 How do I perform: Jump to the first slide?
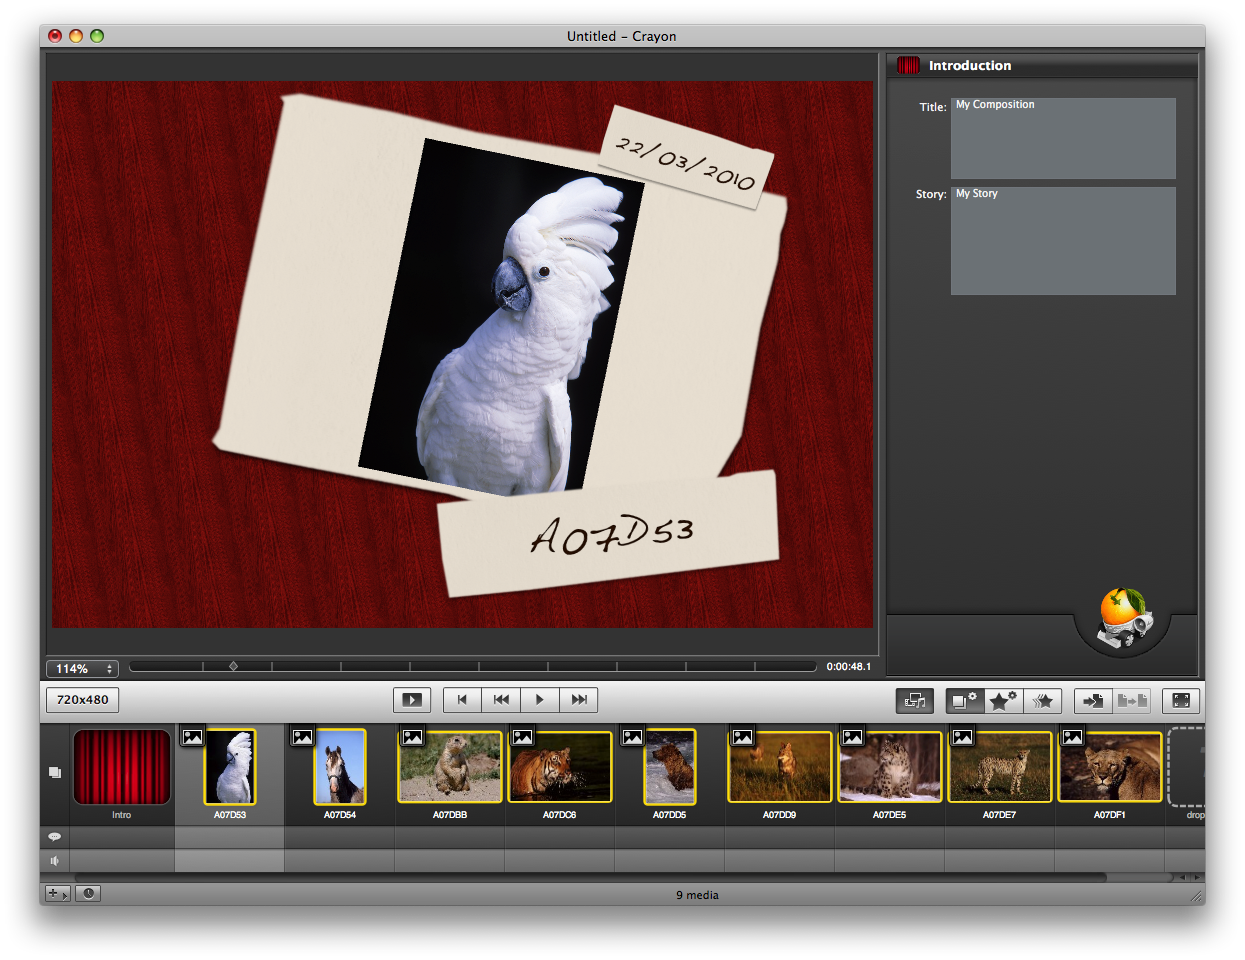click(462, 700)
